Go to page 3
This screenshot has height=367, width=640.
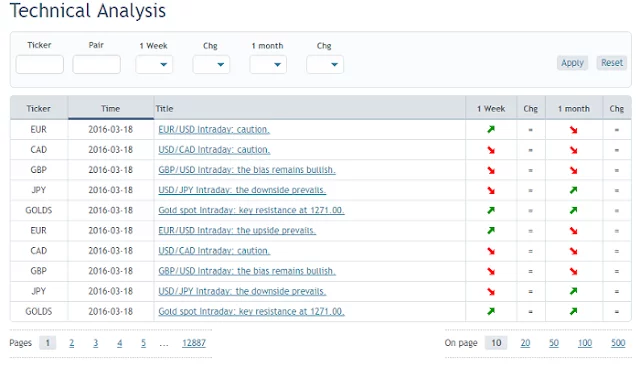(x=96, y=343)
